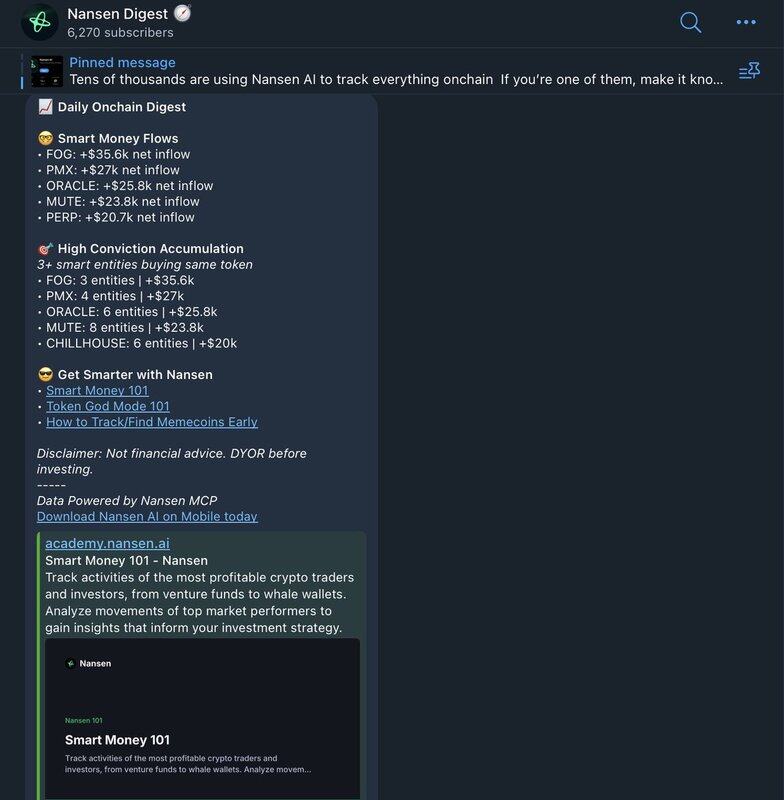This screenshot has width=784, height=800.
Task: Click the verified compass badge beside channel name
Action: pos(182,14)
